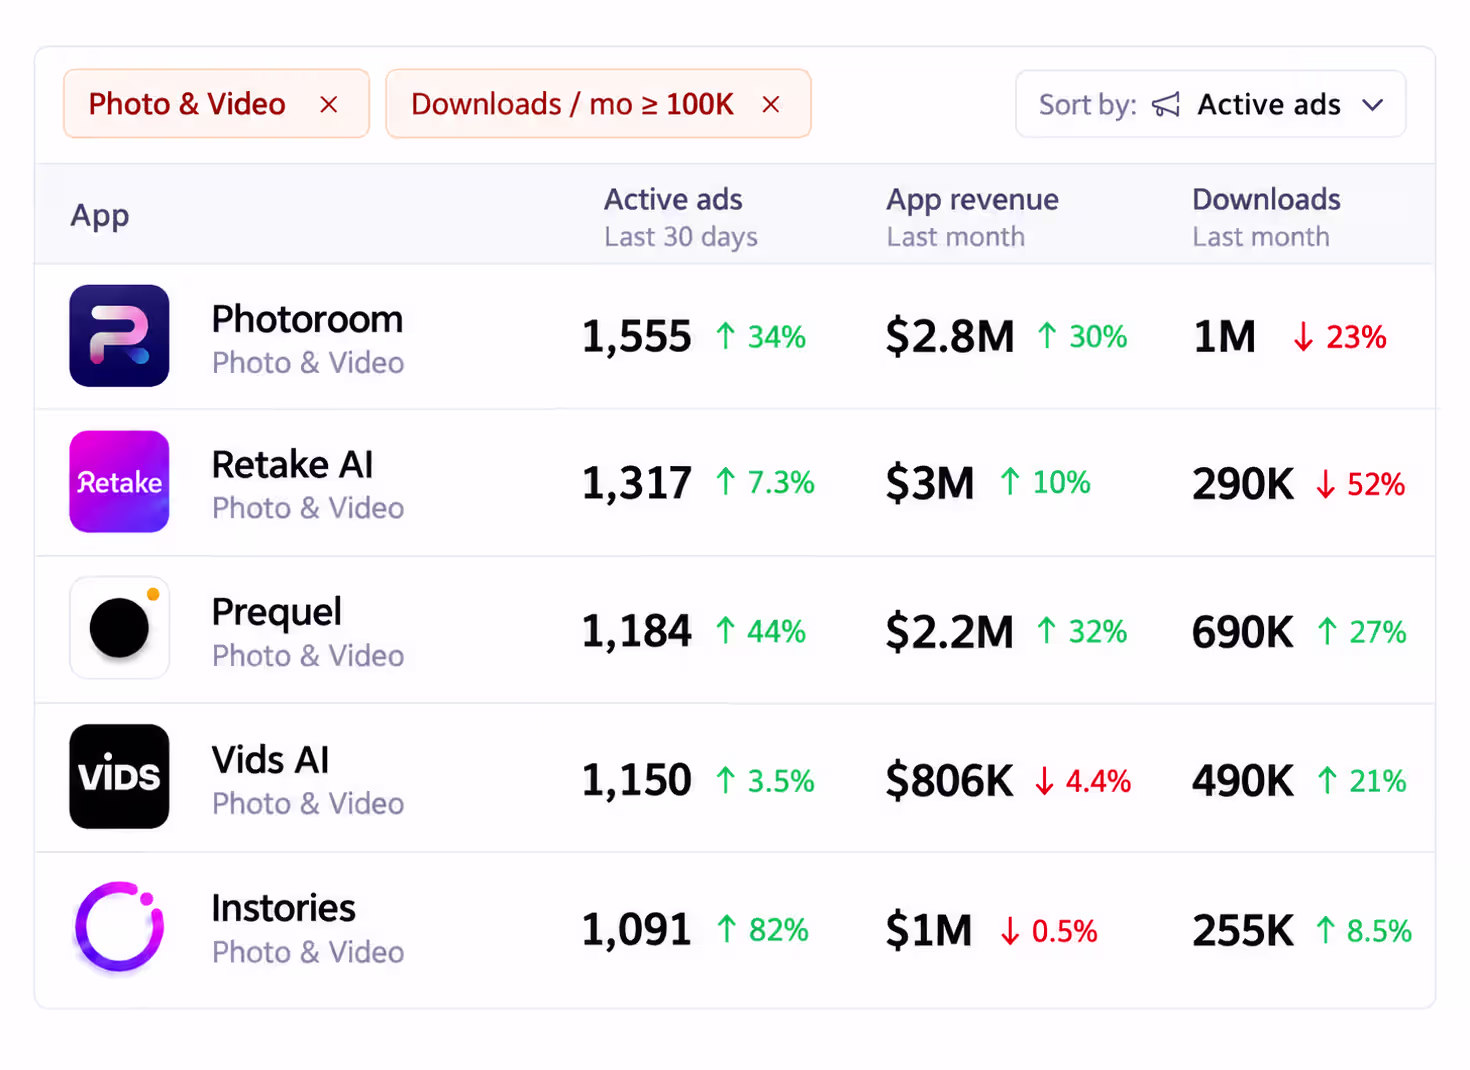
Task: Click the megaphone icon beside Sort by
Action: 1166,104
